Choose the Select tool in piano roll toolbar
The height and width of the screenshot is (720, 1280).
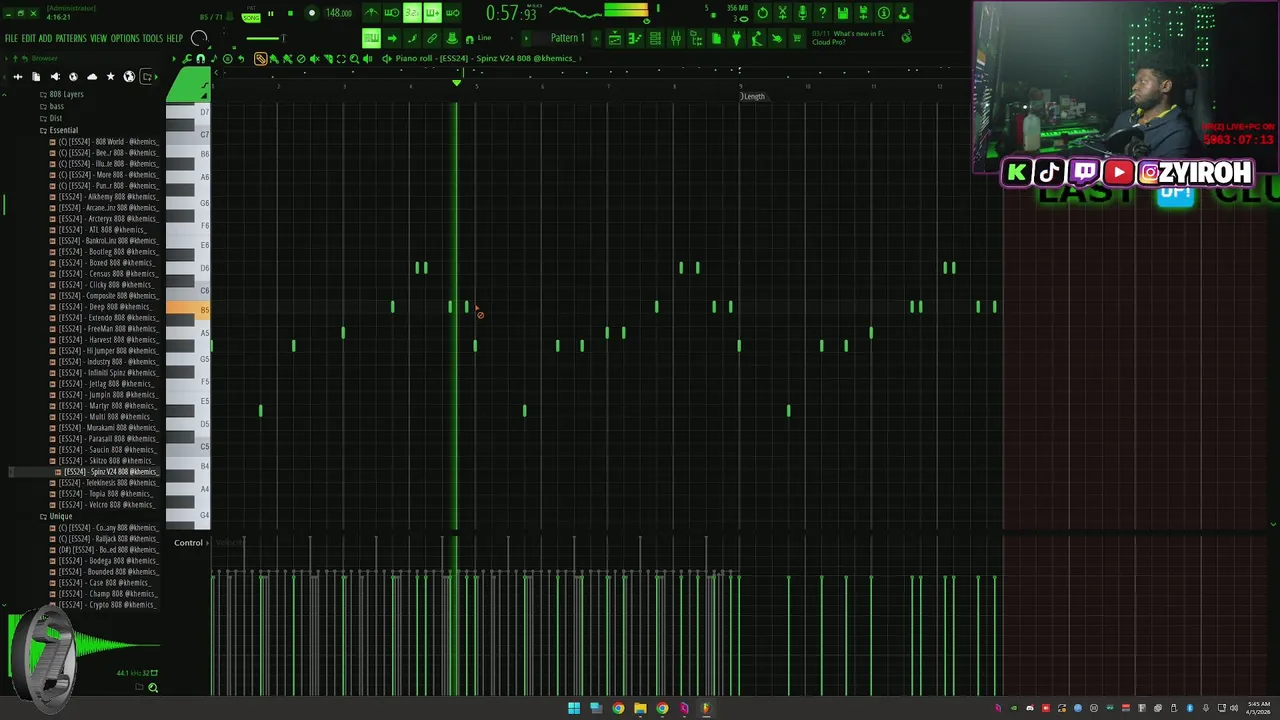(x=341, y=59)
